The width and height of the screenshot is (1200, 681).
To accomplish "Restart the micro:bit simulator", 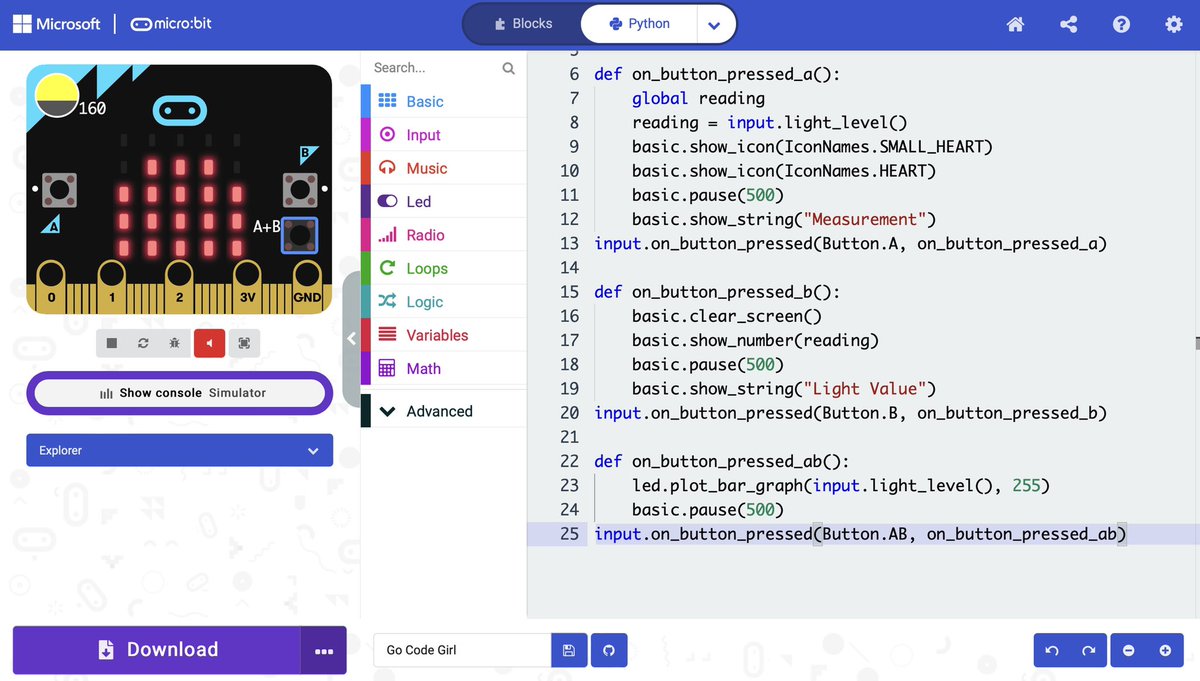I will pos(143,342).
